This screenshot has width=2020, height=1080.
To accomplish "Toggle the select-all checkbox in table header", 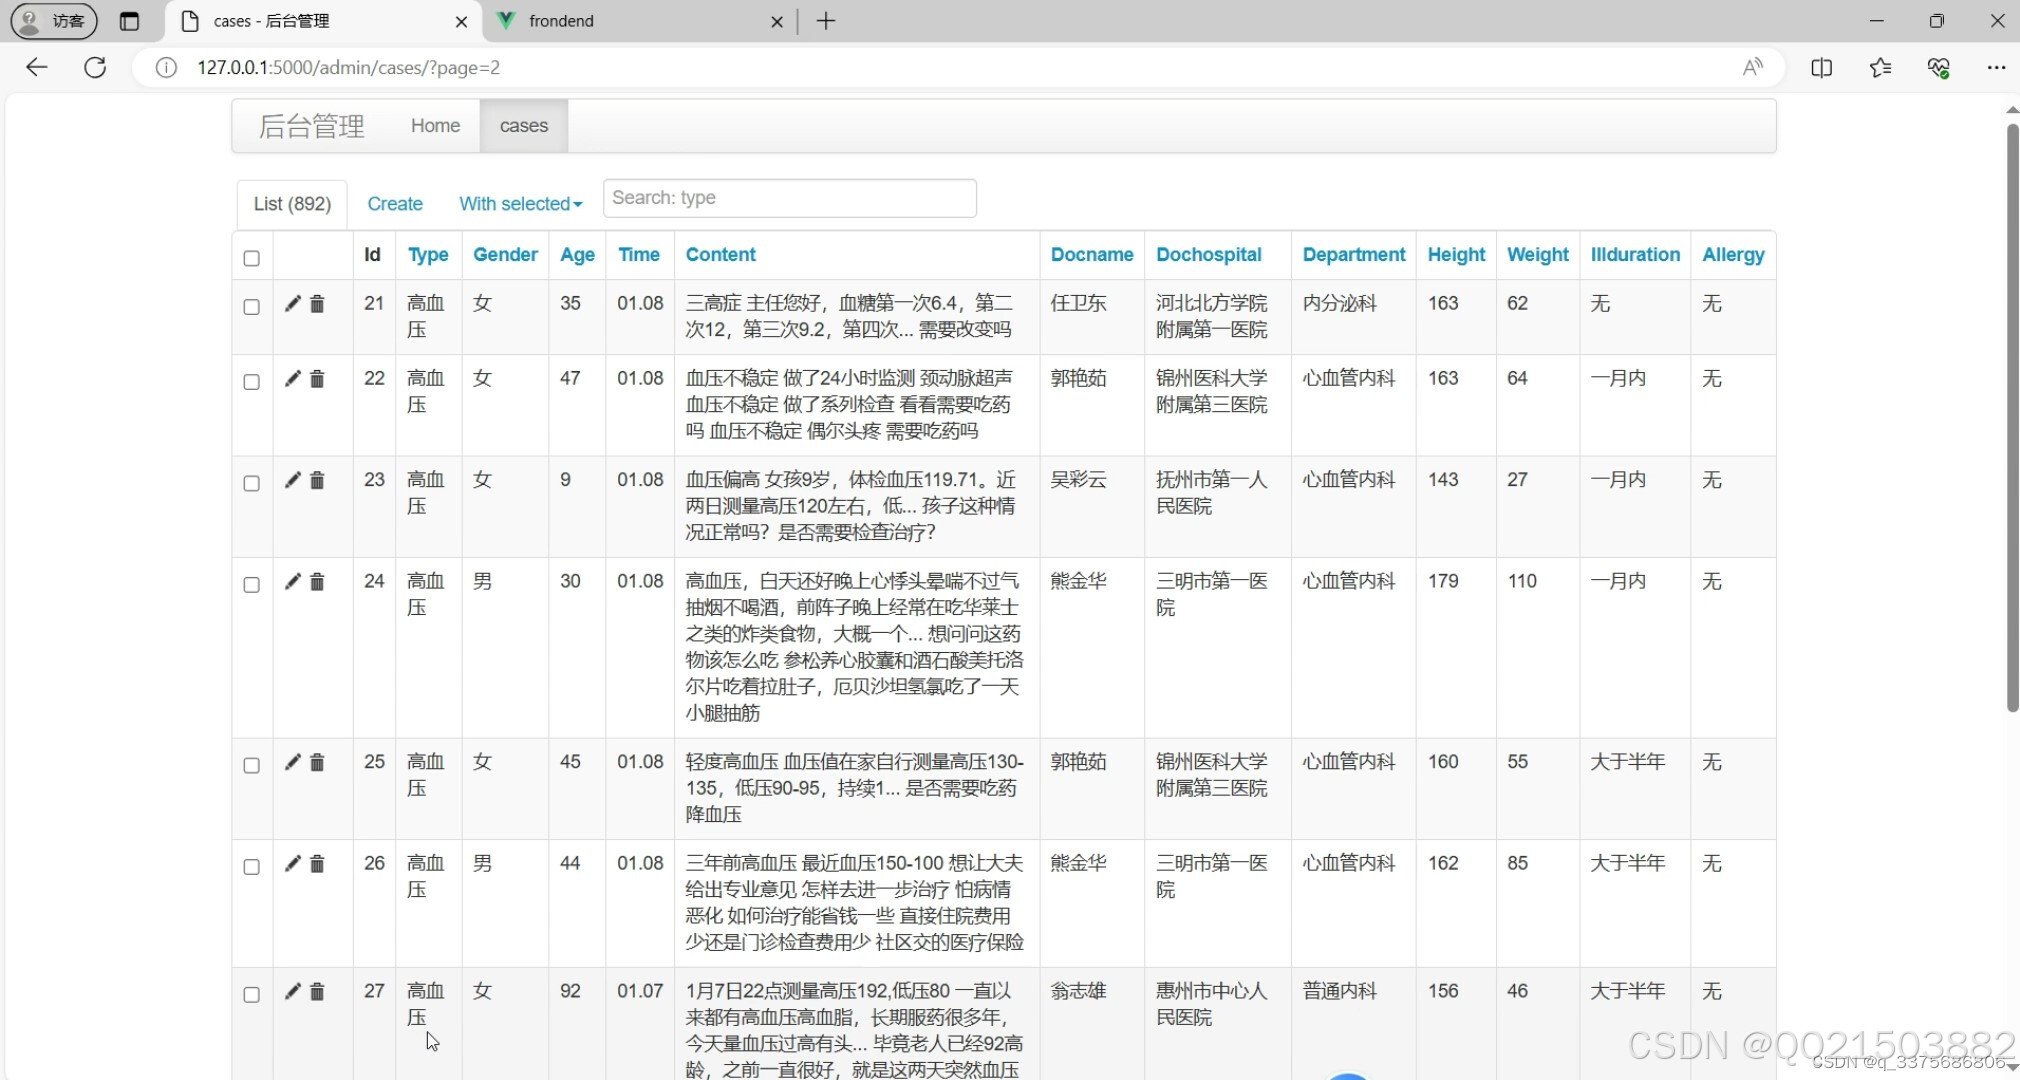I will pyautogui.click(x=251, y=257).
